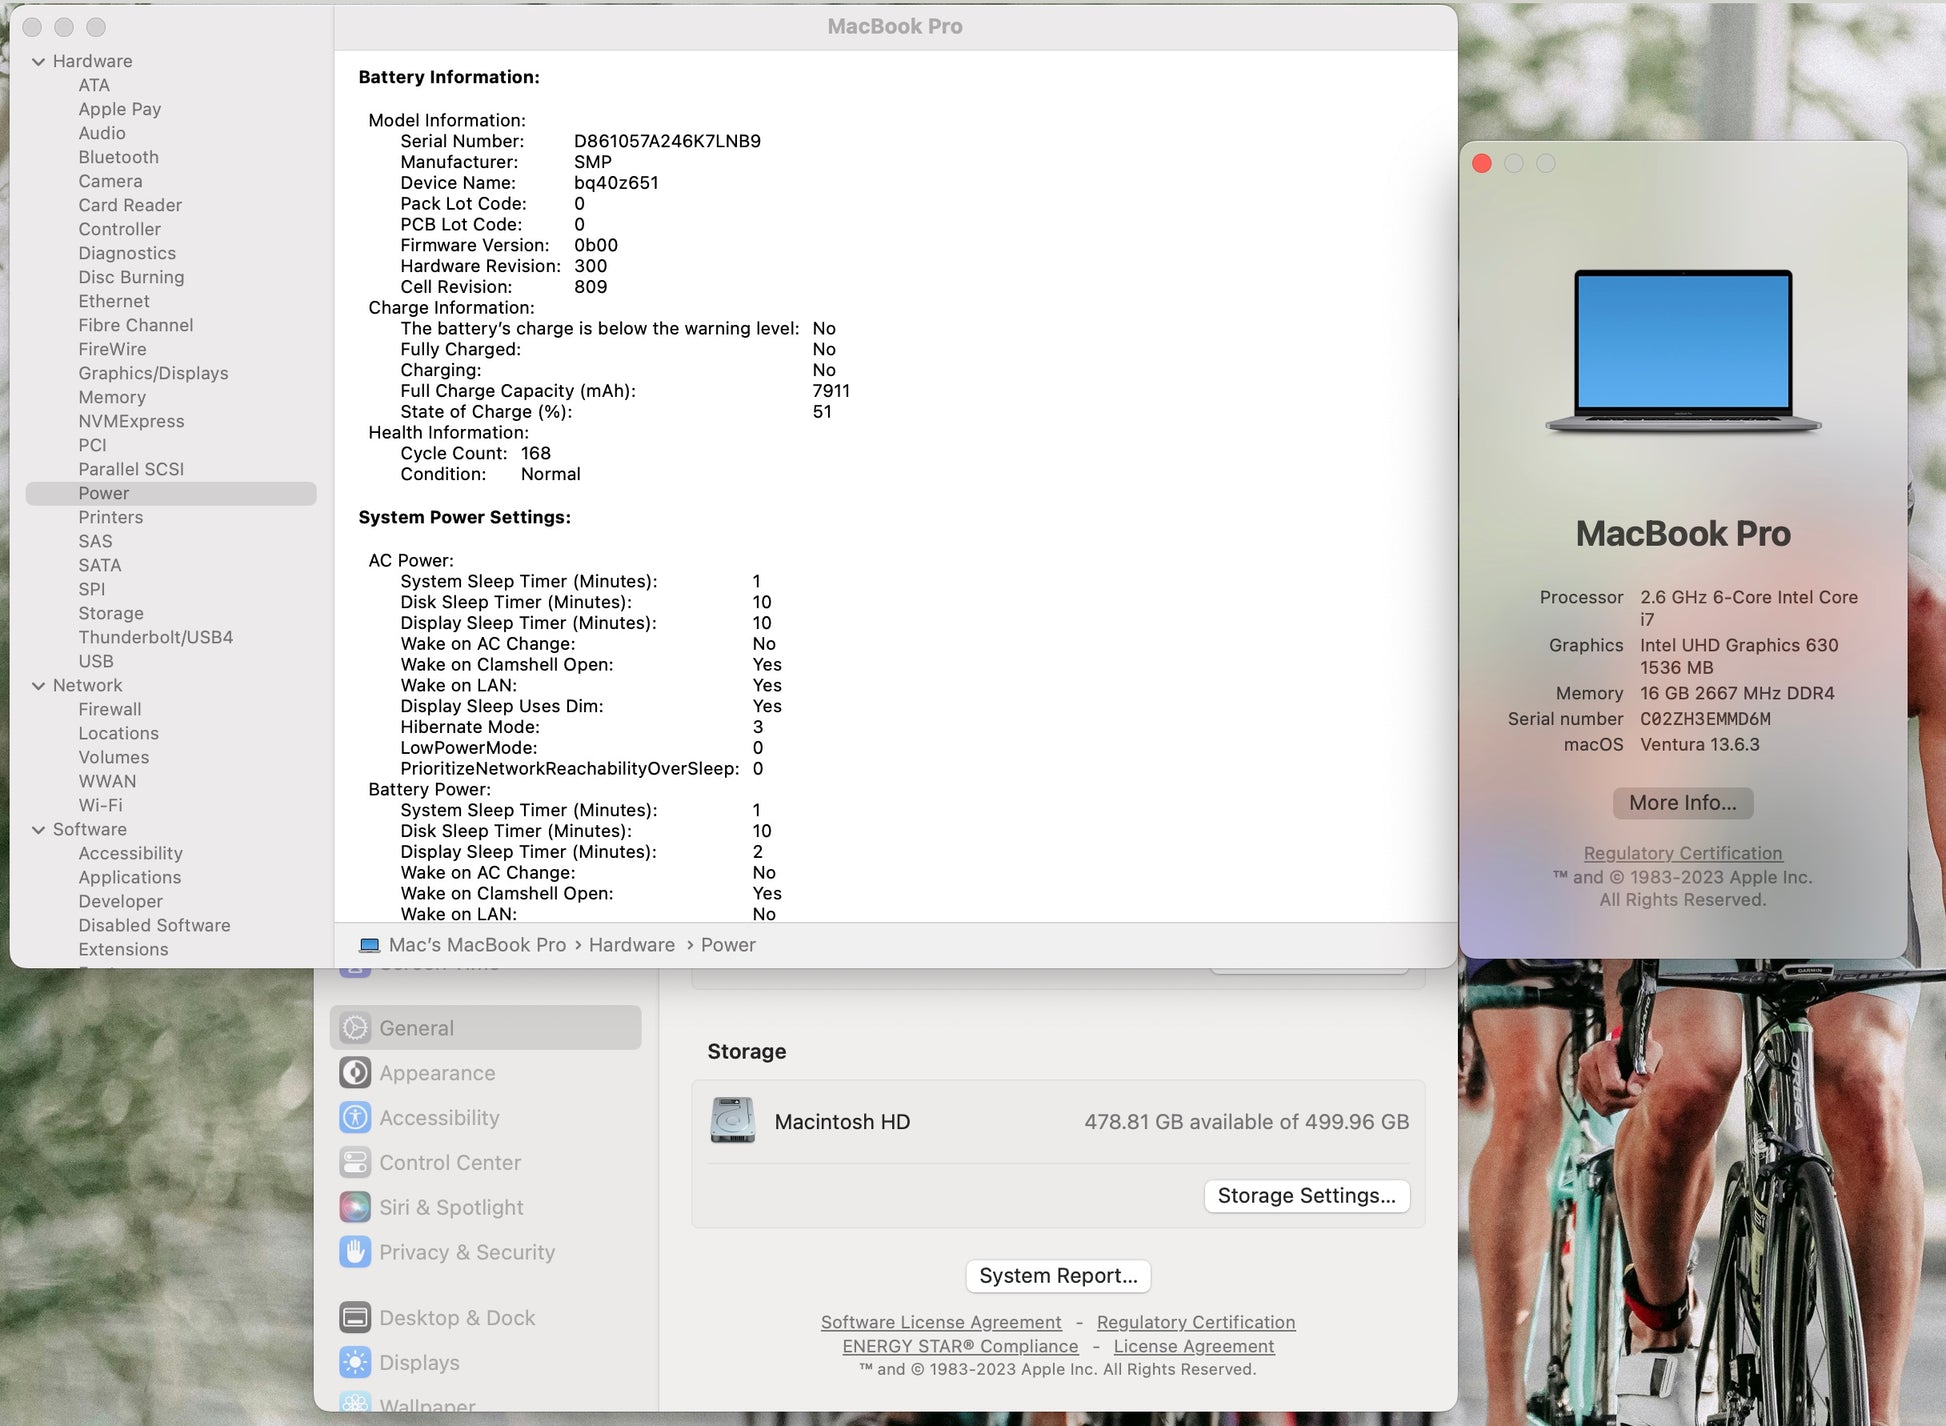Click the Desktop & Dock icon

click(x=355, y=1318)
